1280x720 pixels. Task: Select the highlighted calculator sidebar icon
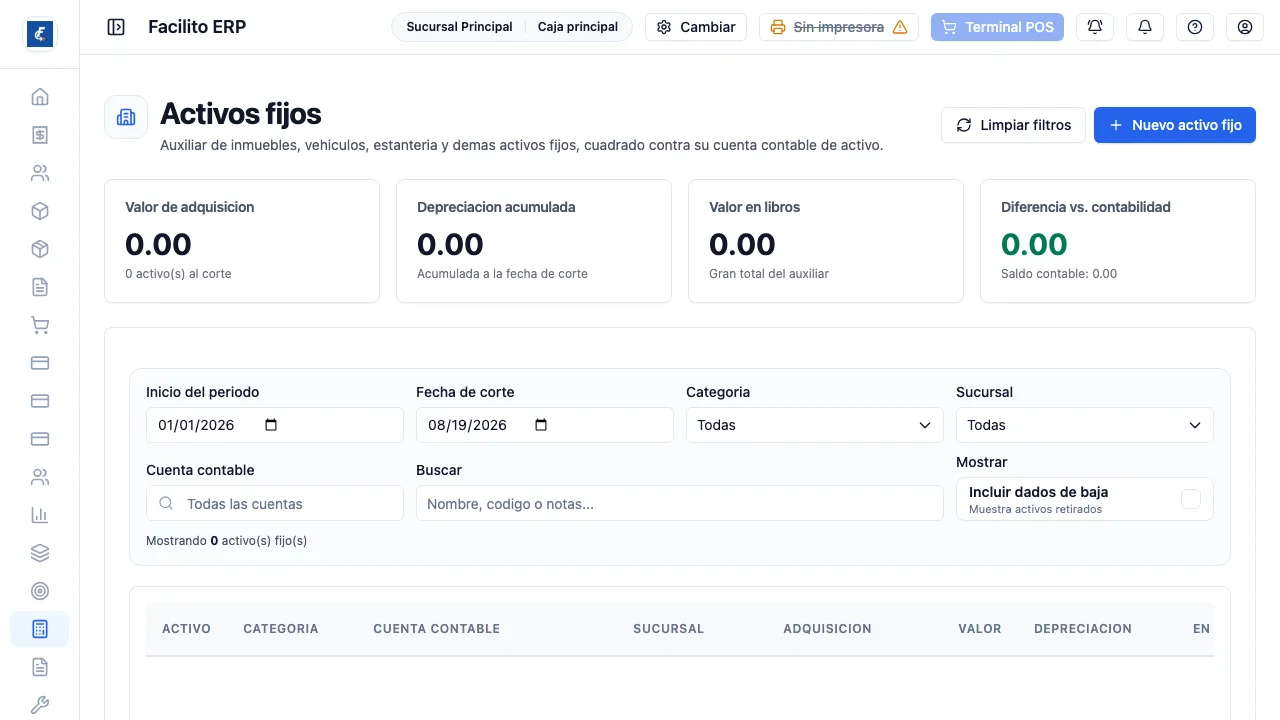pyautogui.click(x=40, y=629)
